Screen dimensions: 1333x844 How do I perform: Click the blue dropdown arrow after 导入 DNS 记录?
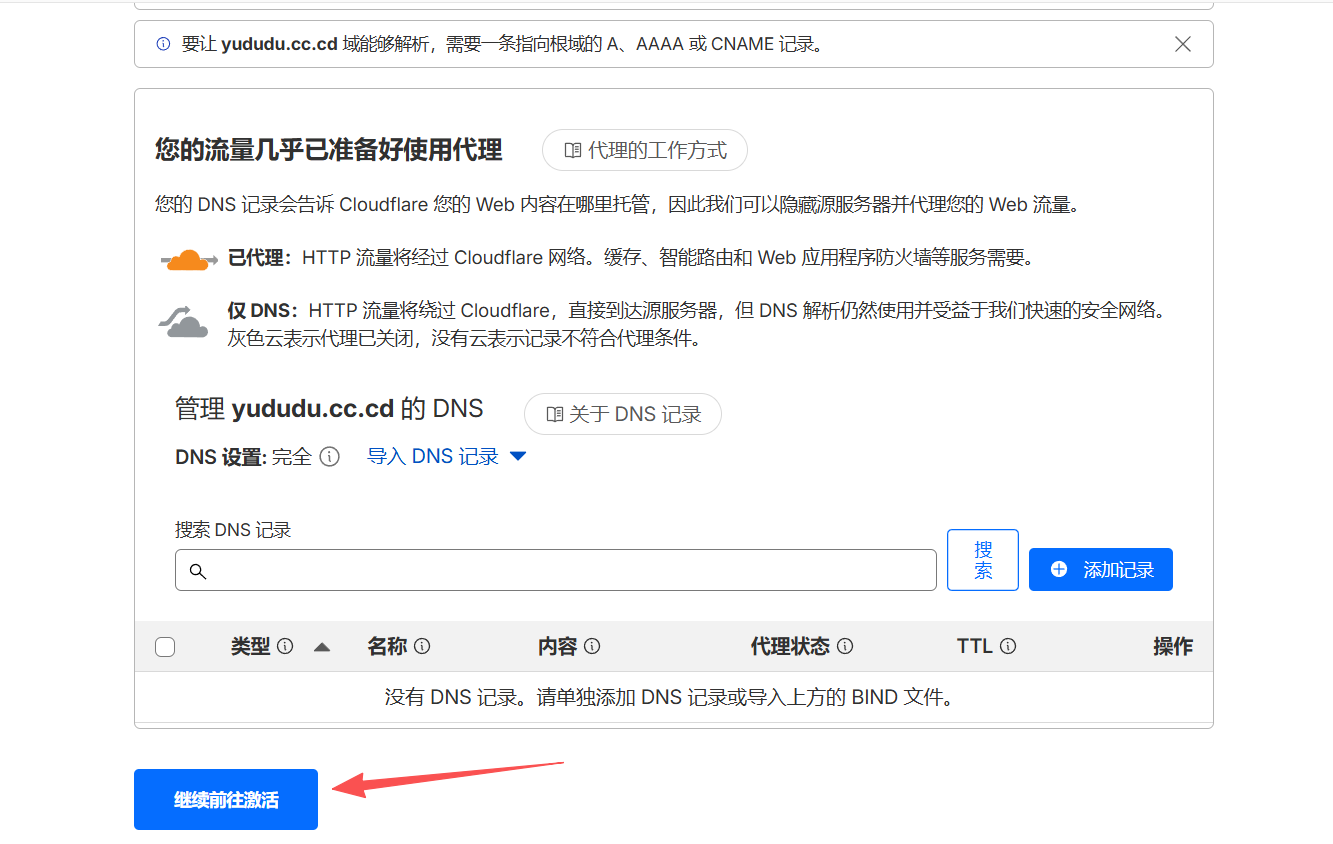(518, 456)
